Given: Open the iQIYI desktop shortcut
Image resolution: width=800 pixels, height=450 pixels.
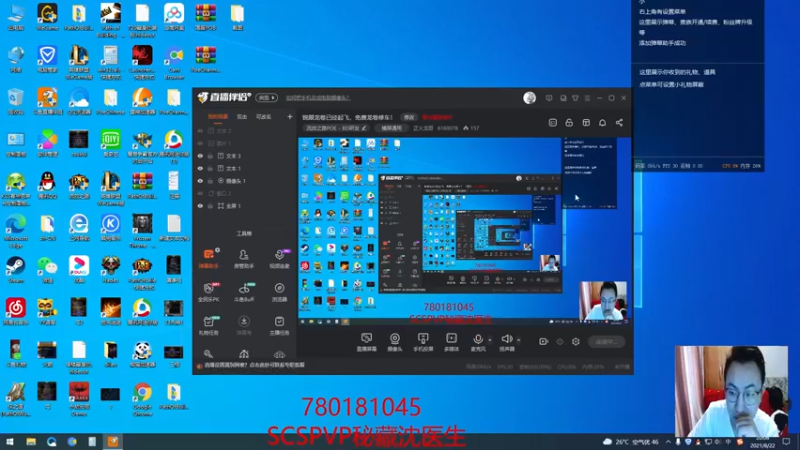Looking at the screenshot, I should coord(110,144).
